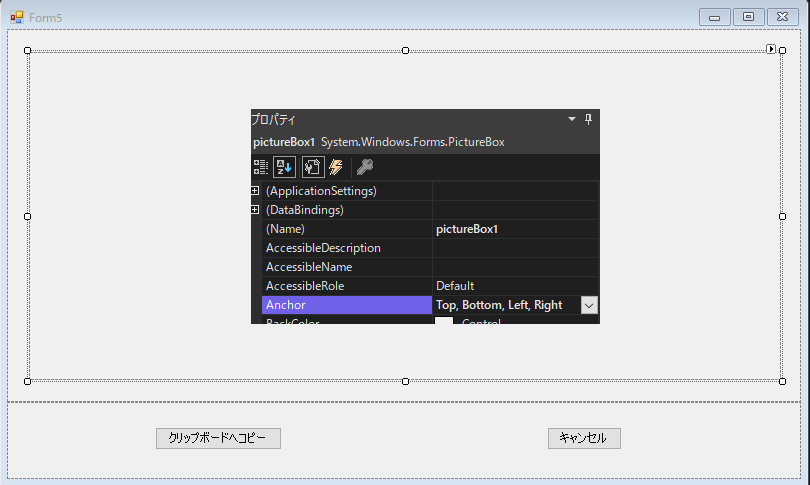Open Events via the lightning bolt icon

336,167
